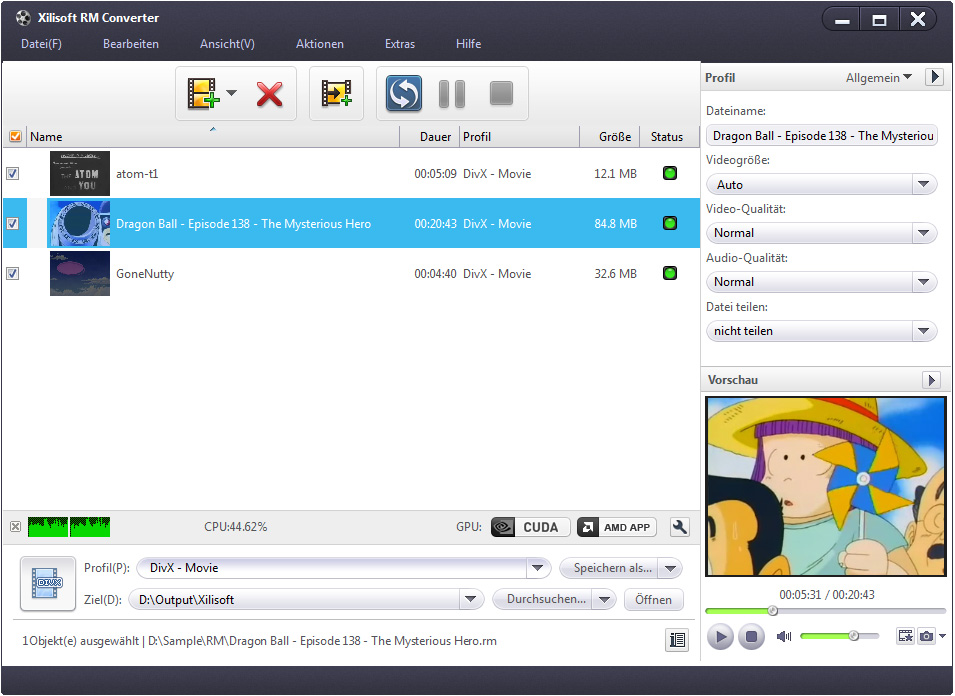Image resolution: width=955 pixels, height=696 pixels.
Task: Open the Extras menu
Action: [x=400, y=44]
